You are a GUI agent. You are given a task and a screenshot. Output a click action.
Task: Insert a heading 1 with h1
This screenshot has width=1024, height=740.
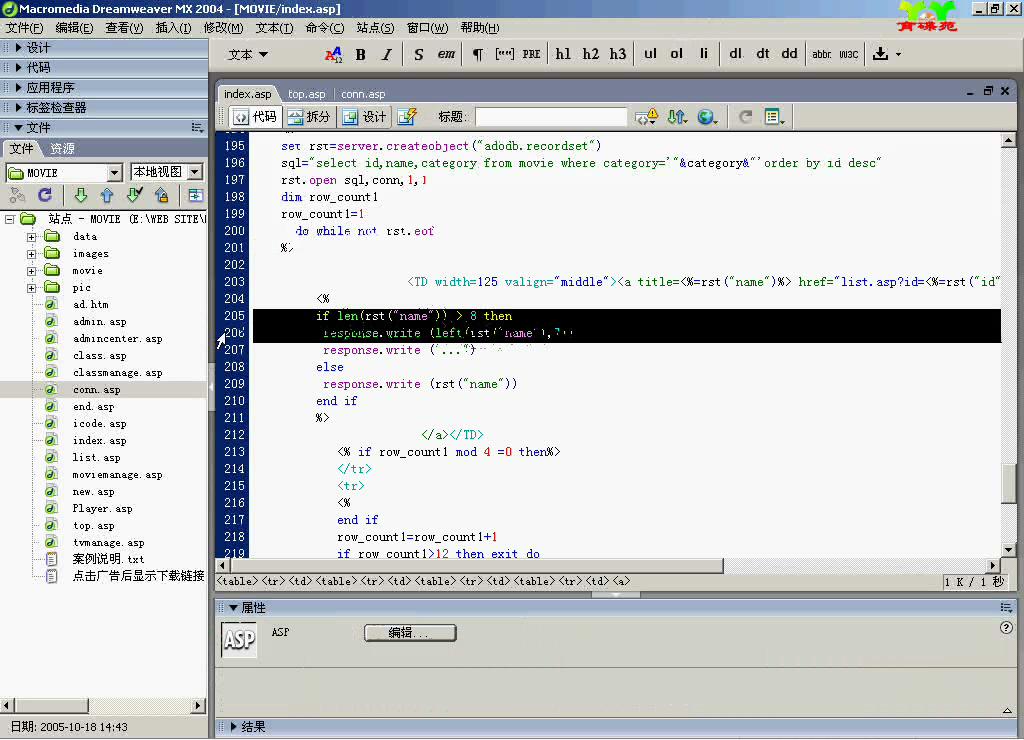tap(563, 54)
